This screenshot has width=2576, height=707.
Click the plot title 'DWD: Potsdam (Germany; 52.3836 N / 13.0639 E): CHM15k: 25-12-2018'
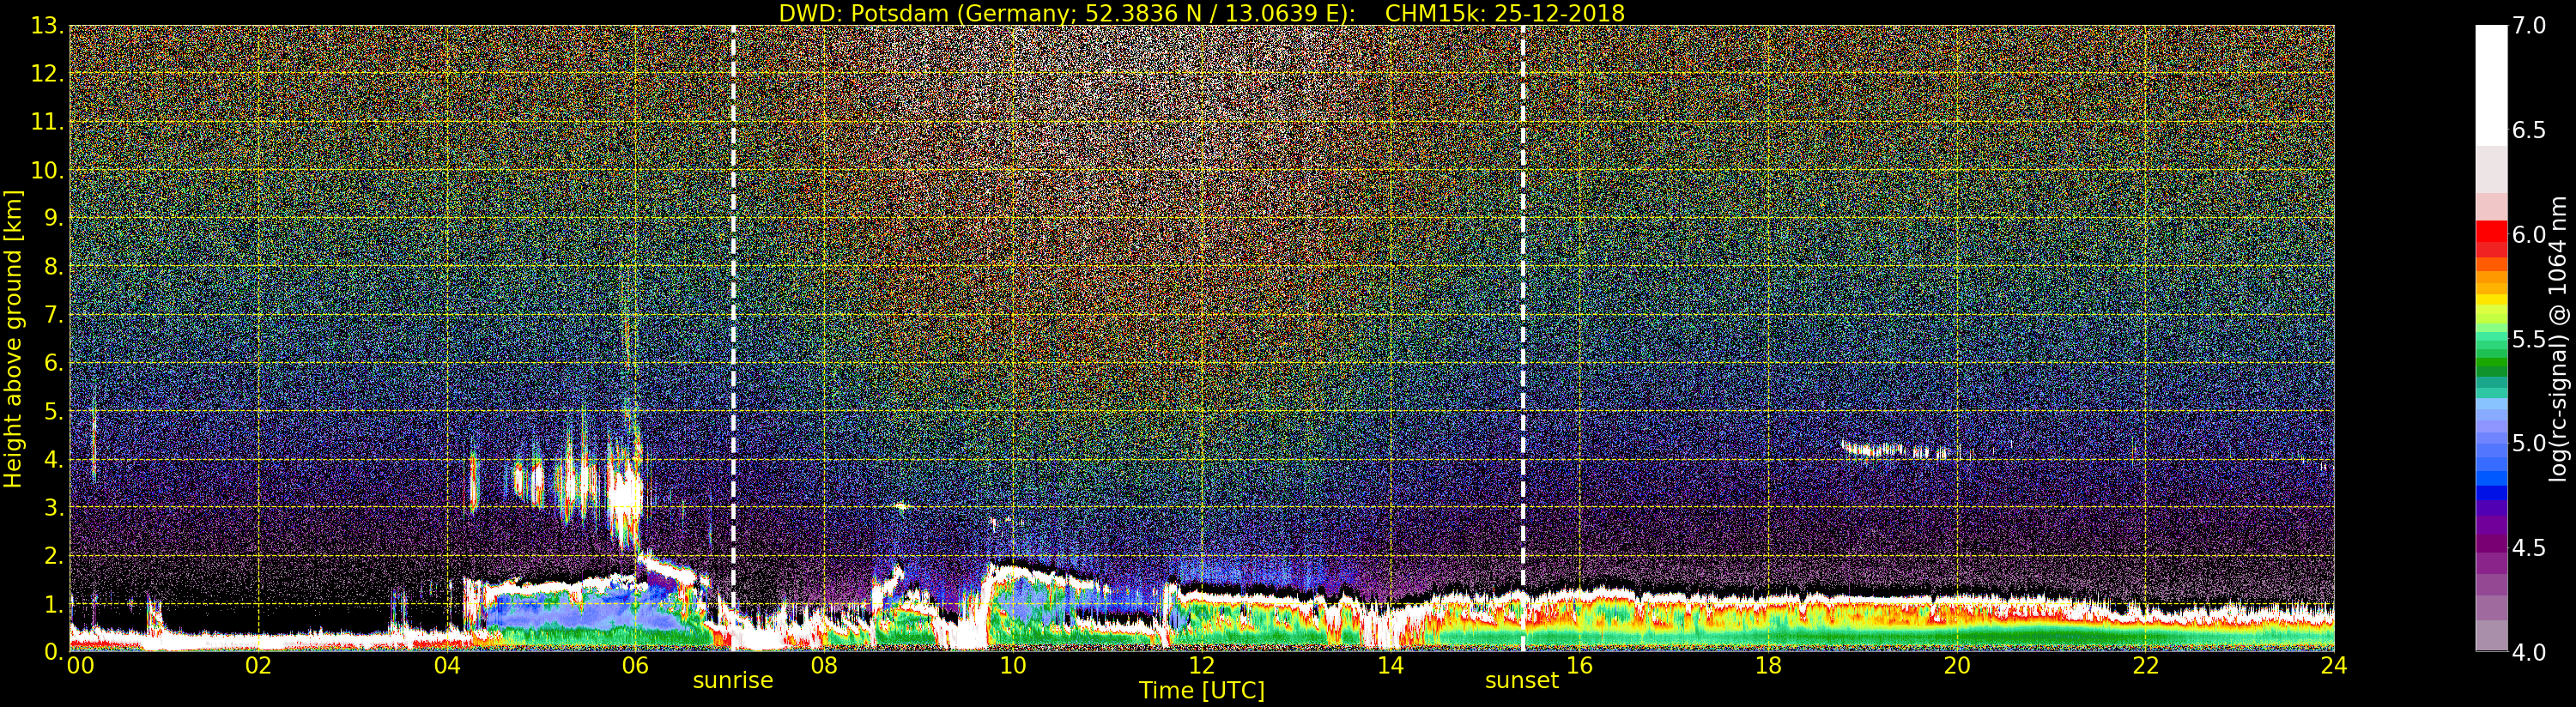[1201, 13]
